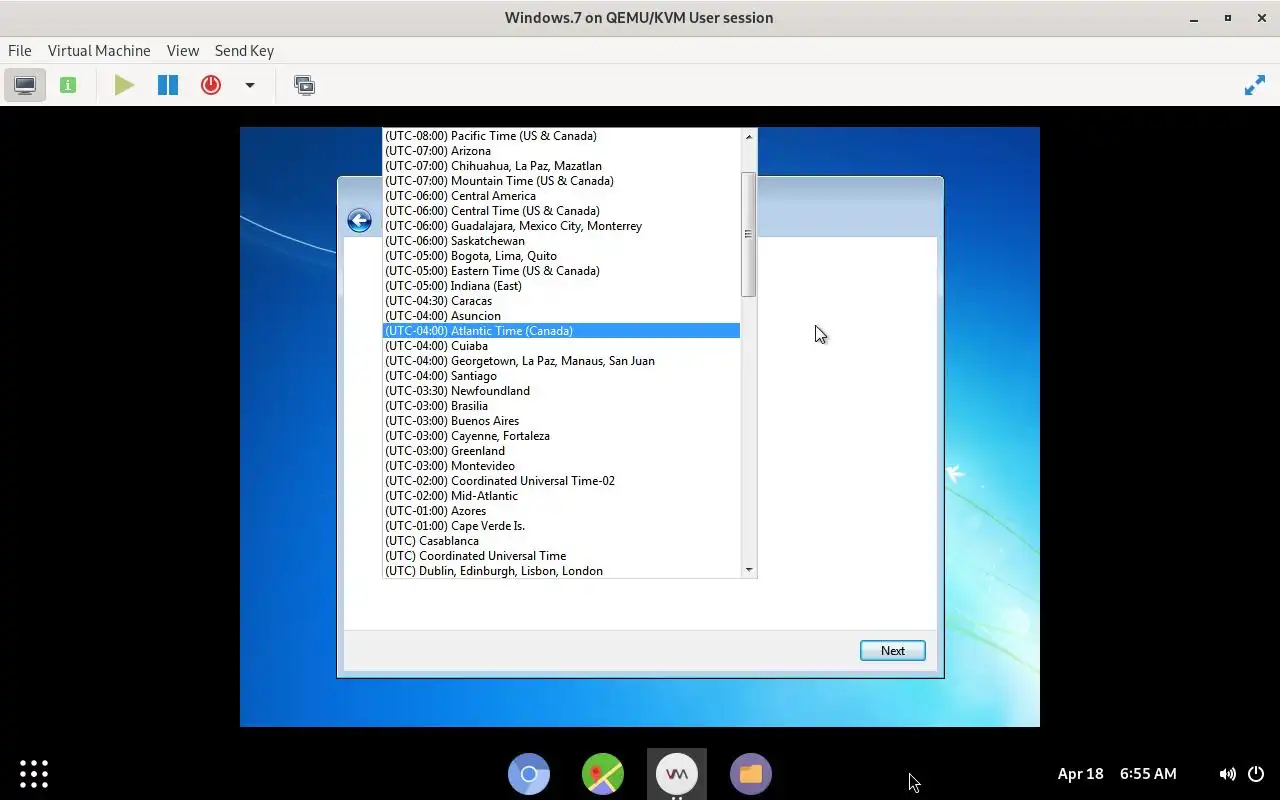Select Pacific Time (US & Canada)
The height and width of the screenshot is (800, 1280).
click(561, 135)
